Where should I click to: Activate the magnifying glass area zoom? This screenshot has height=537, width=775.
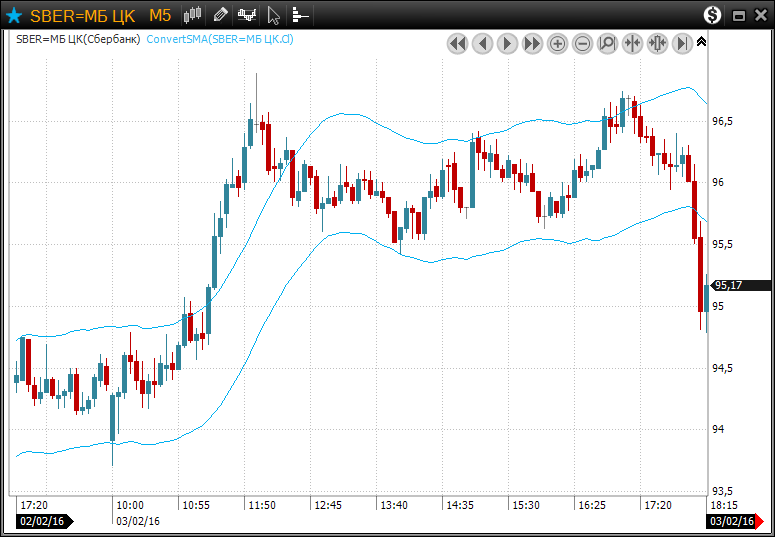click(x=608, y=43)
